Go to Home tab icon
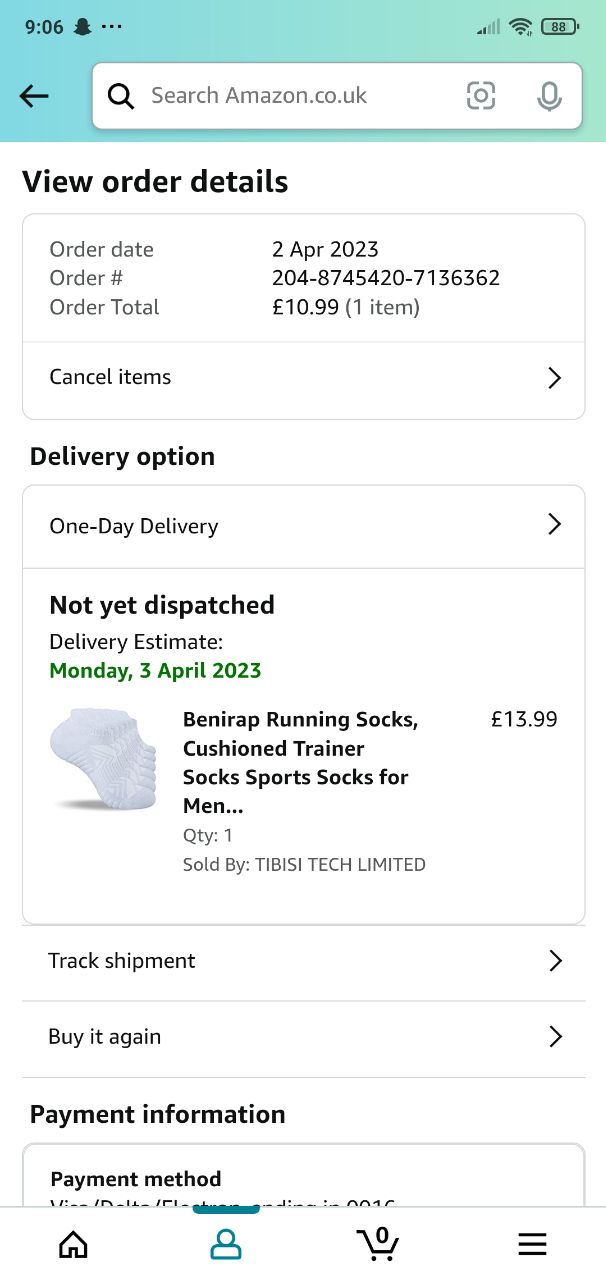Viewport: 606px width, 1280px height. (x=73, y=1244)
